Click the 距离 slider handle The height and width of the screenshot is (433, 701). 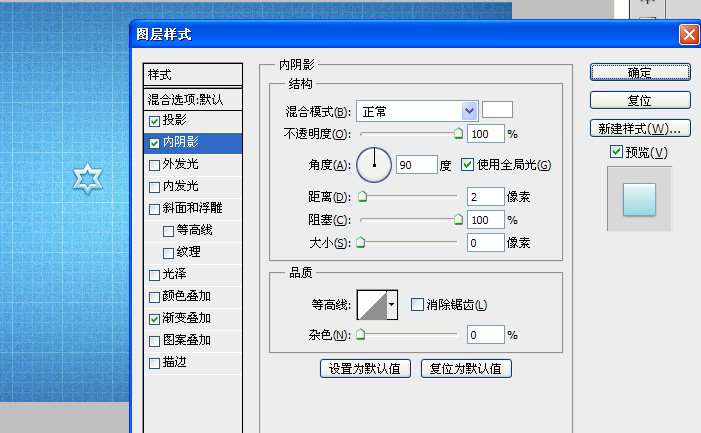363,196
